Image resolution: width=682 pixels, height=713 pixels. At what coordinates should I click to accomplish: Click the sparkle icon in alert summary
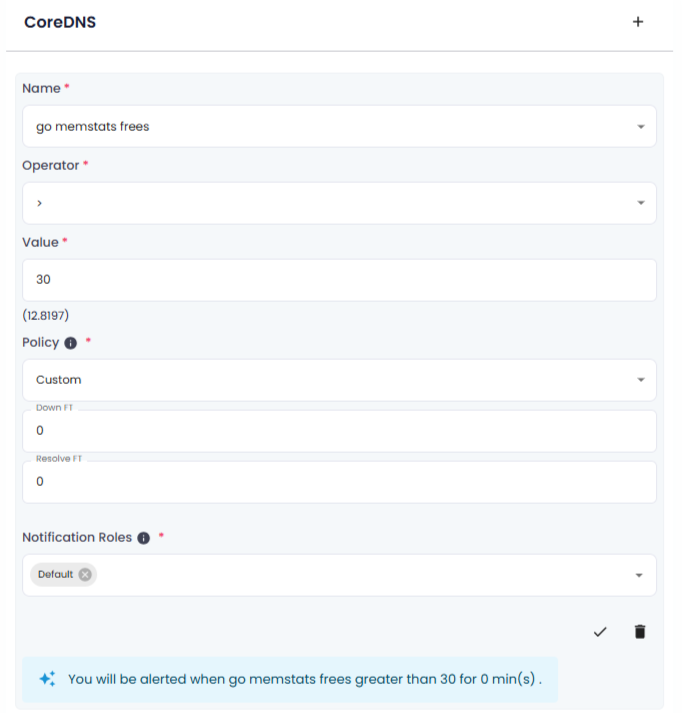pos(47,679)
